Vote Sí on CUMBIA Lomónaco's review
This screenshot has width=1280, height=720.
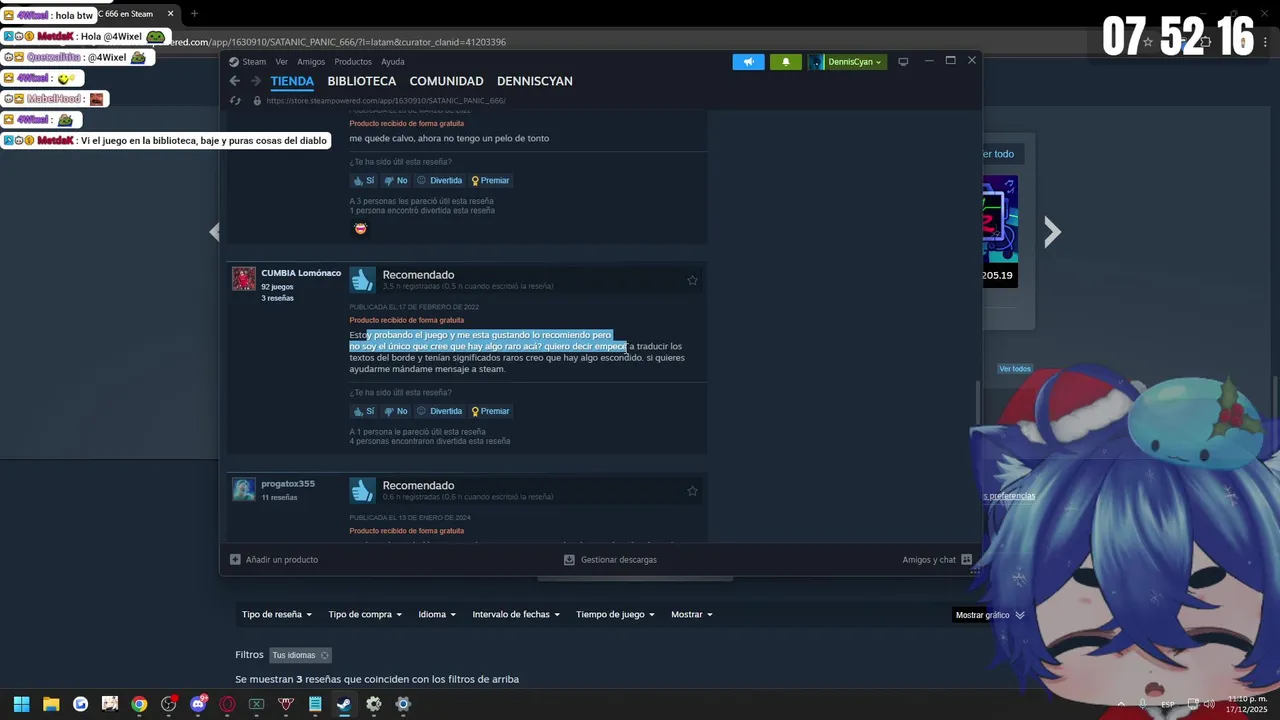363,411
